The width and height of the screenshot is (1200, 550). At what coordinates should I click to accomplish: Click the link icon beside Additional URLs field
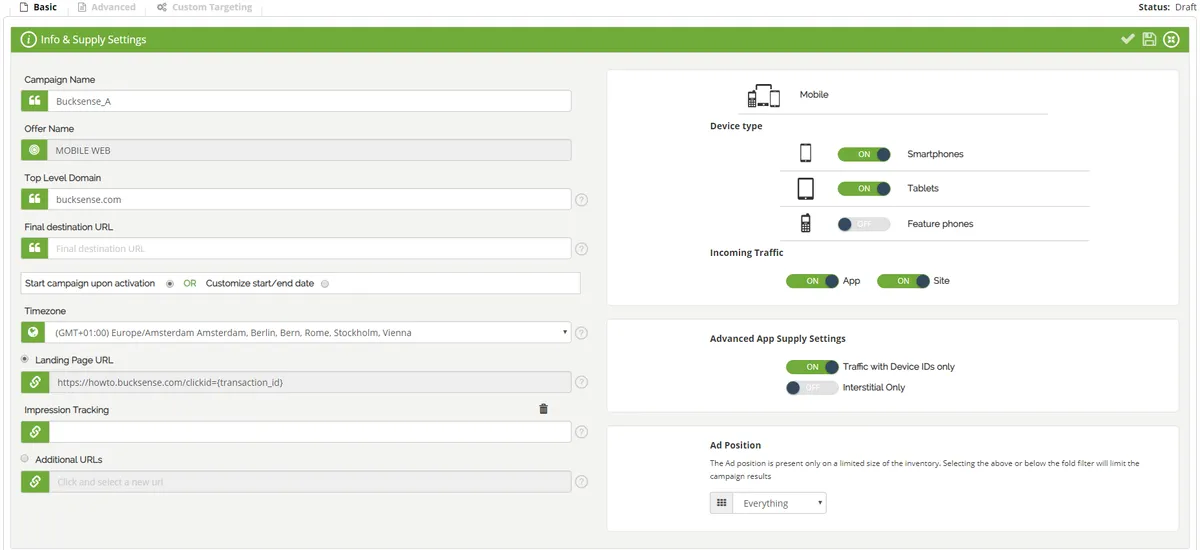tap(34, 481)
